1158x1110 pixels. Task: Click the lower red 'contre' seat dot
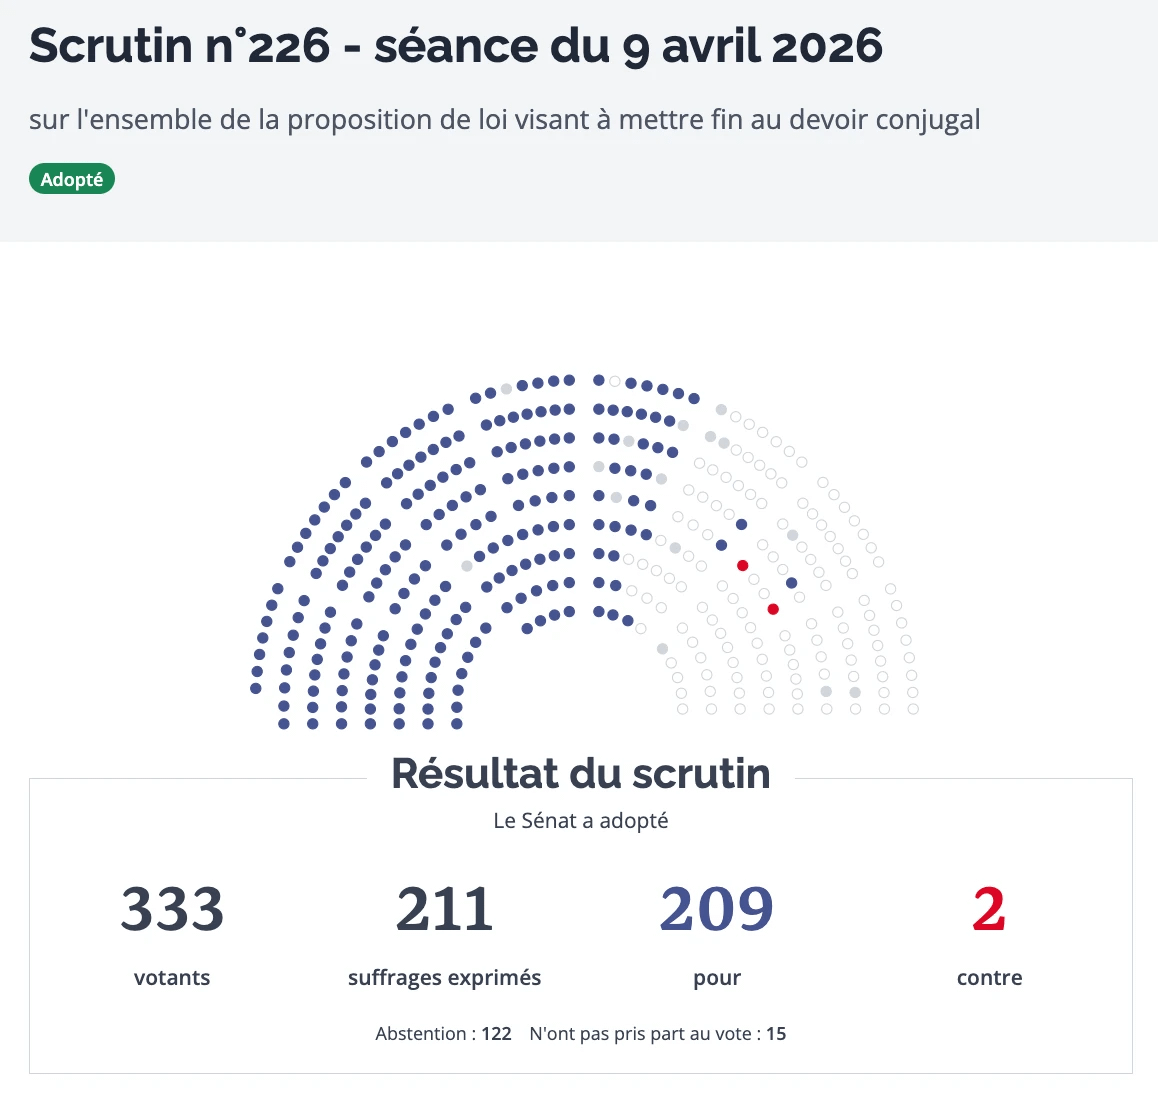tap(773, 609)
